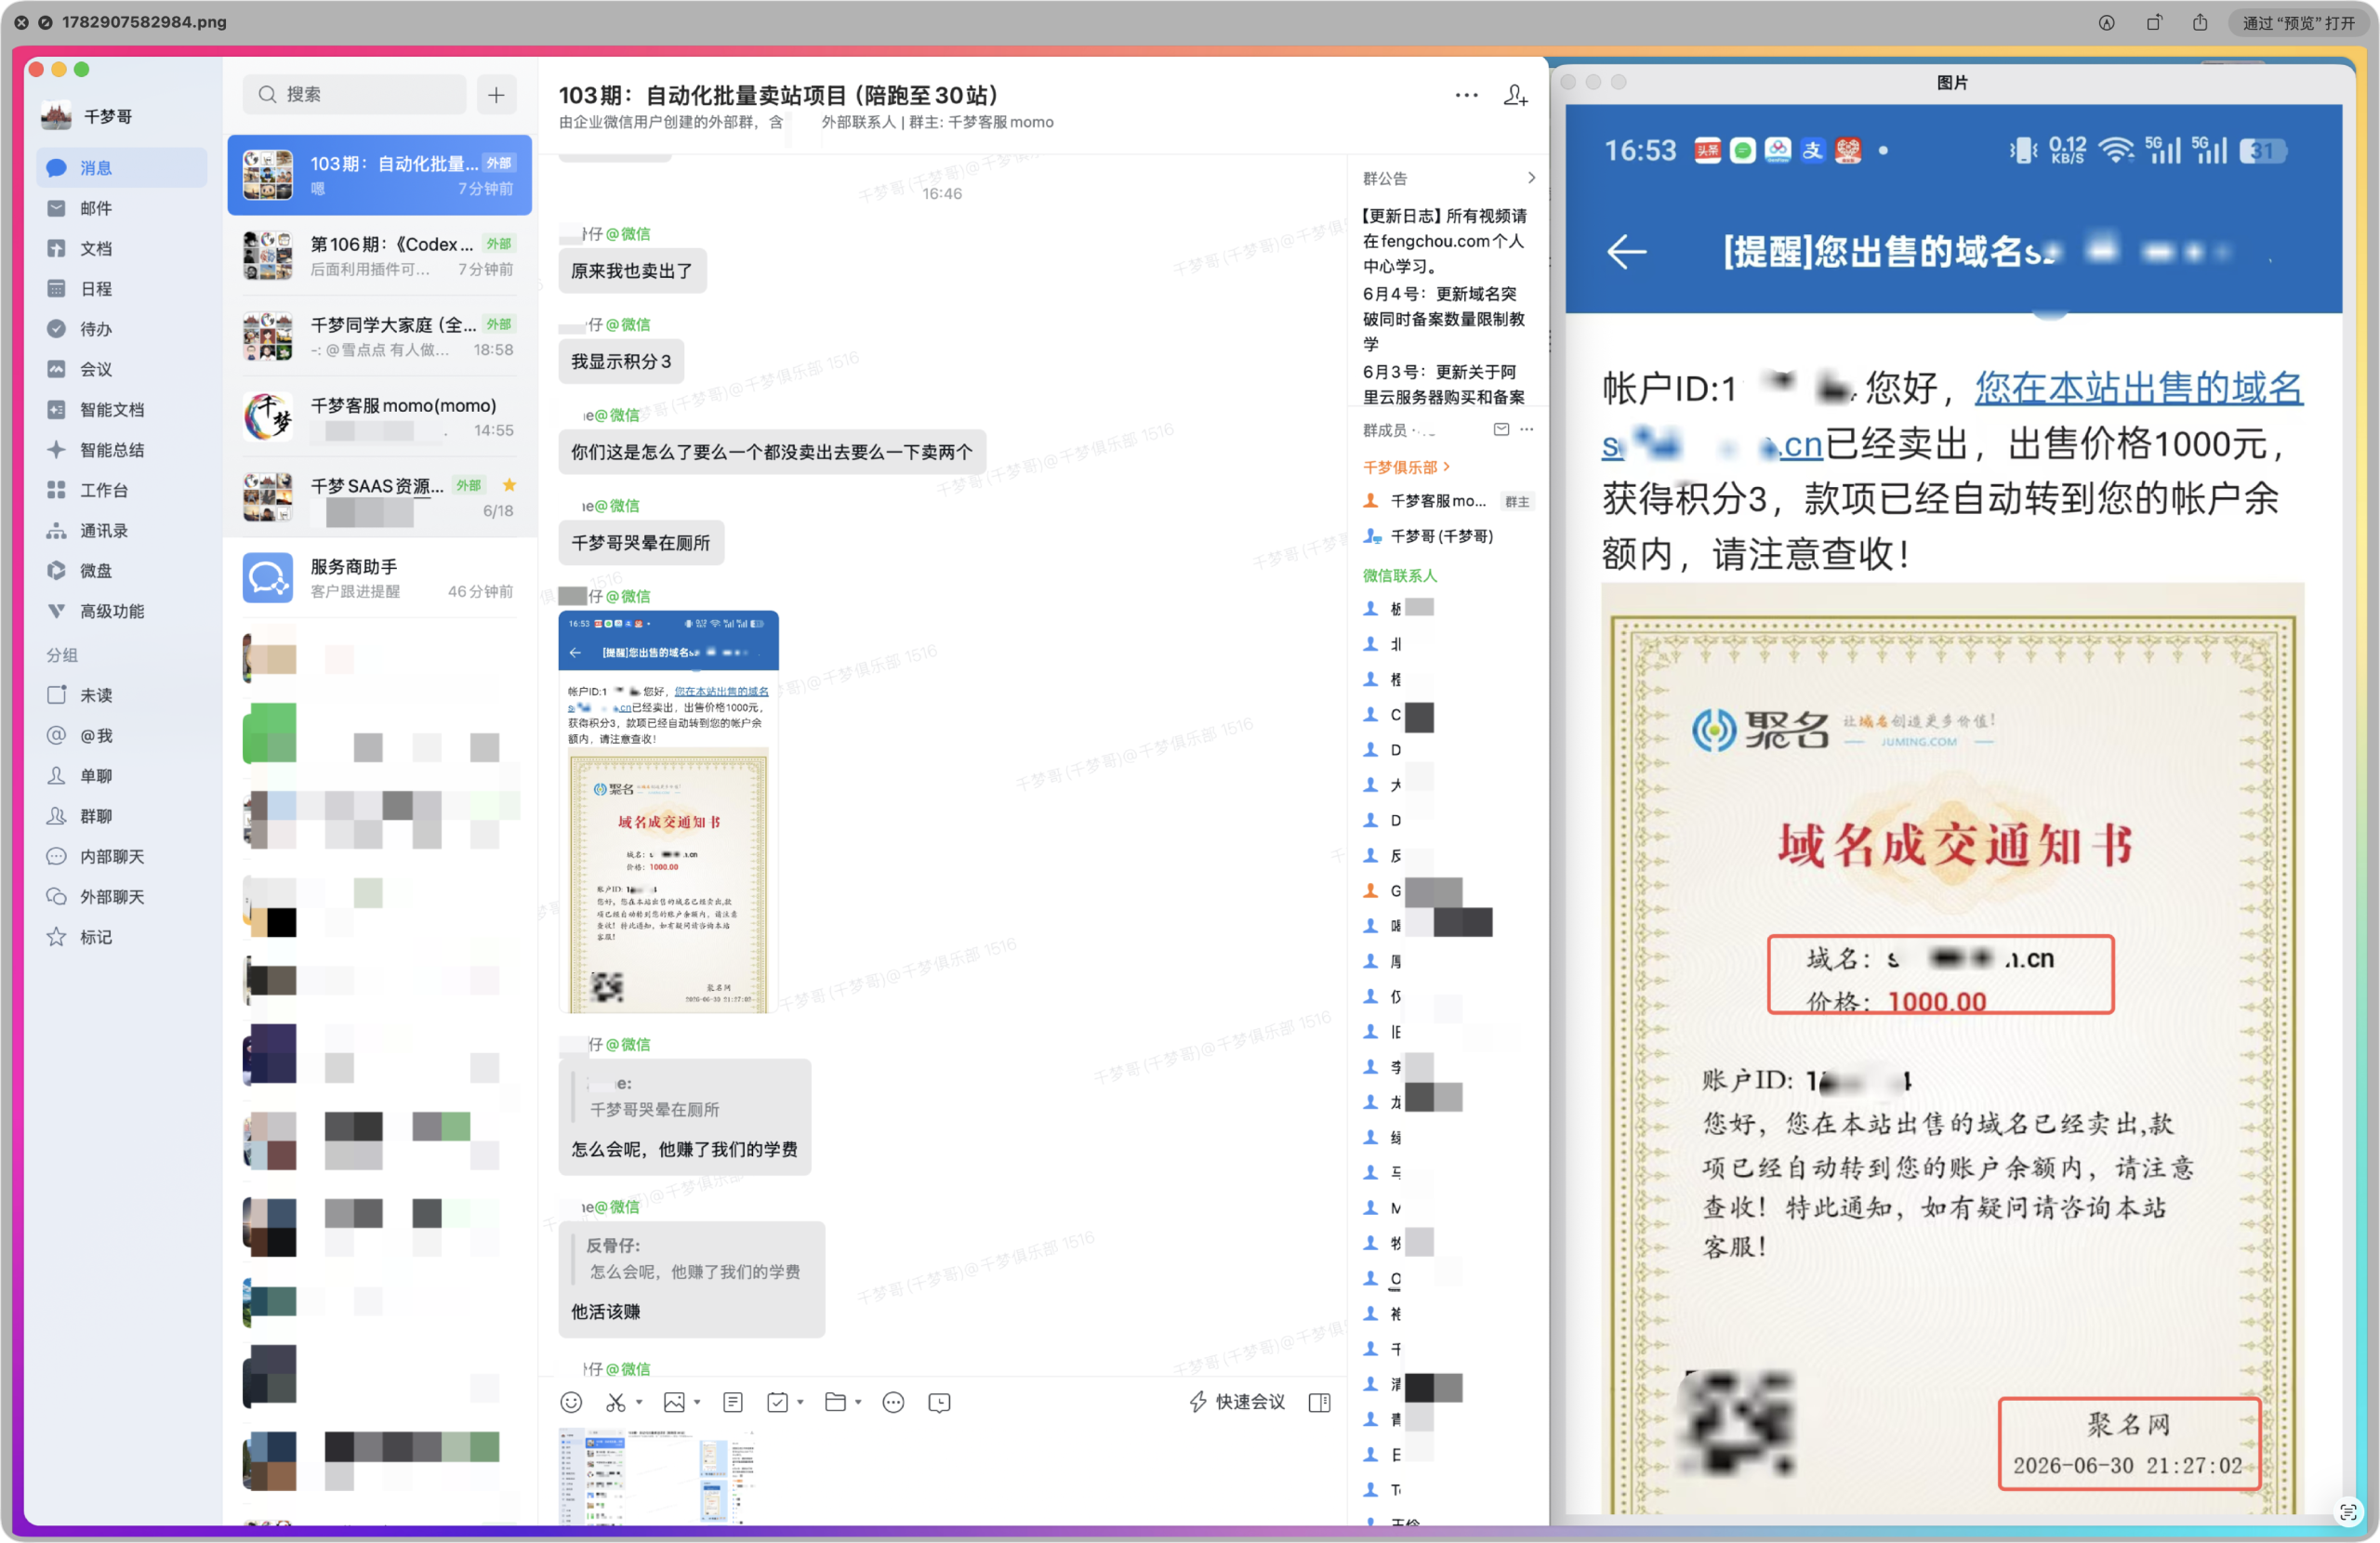Click the 高级功能 icon
Screen dimensions: 2380x1543
tap(56, 611)
